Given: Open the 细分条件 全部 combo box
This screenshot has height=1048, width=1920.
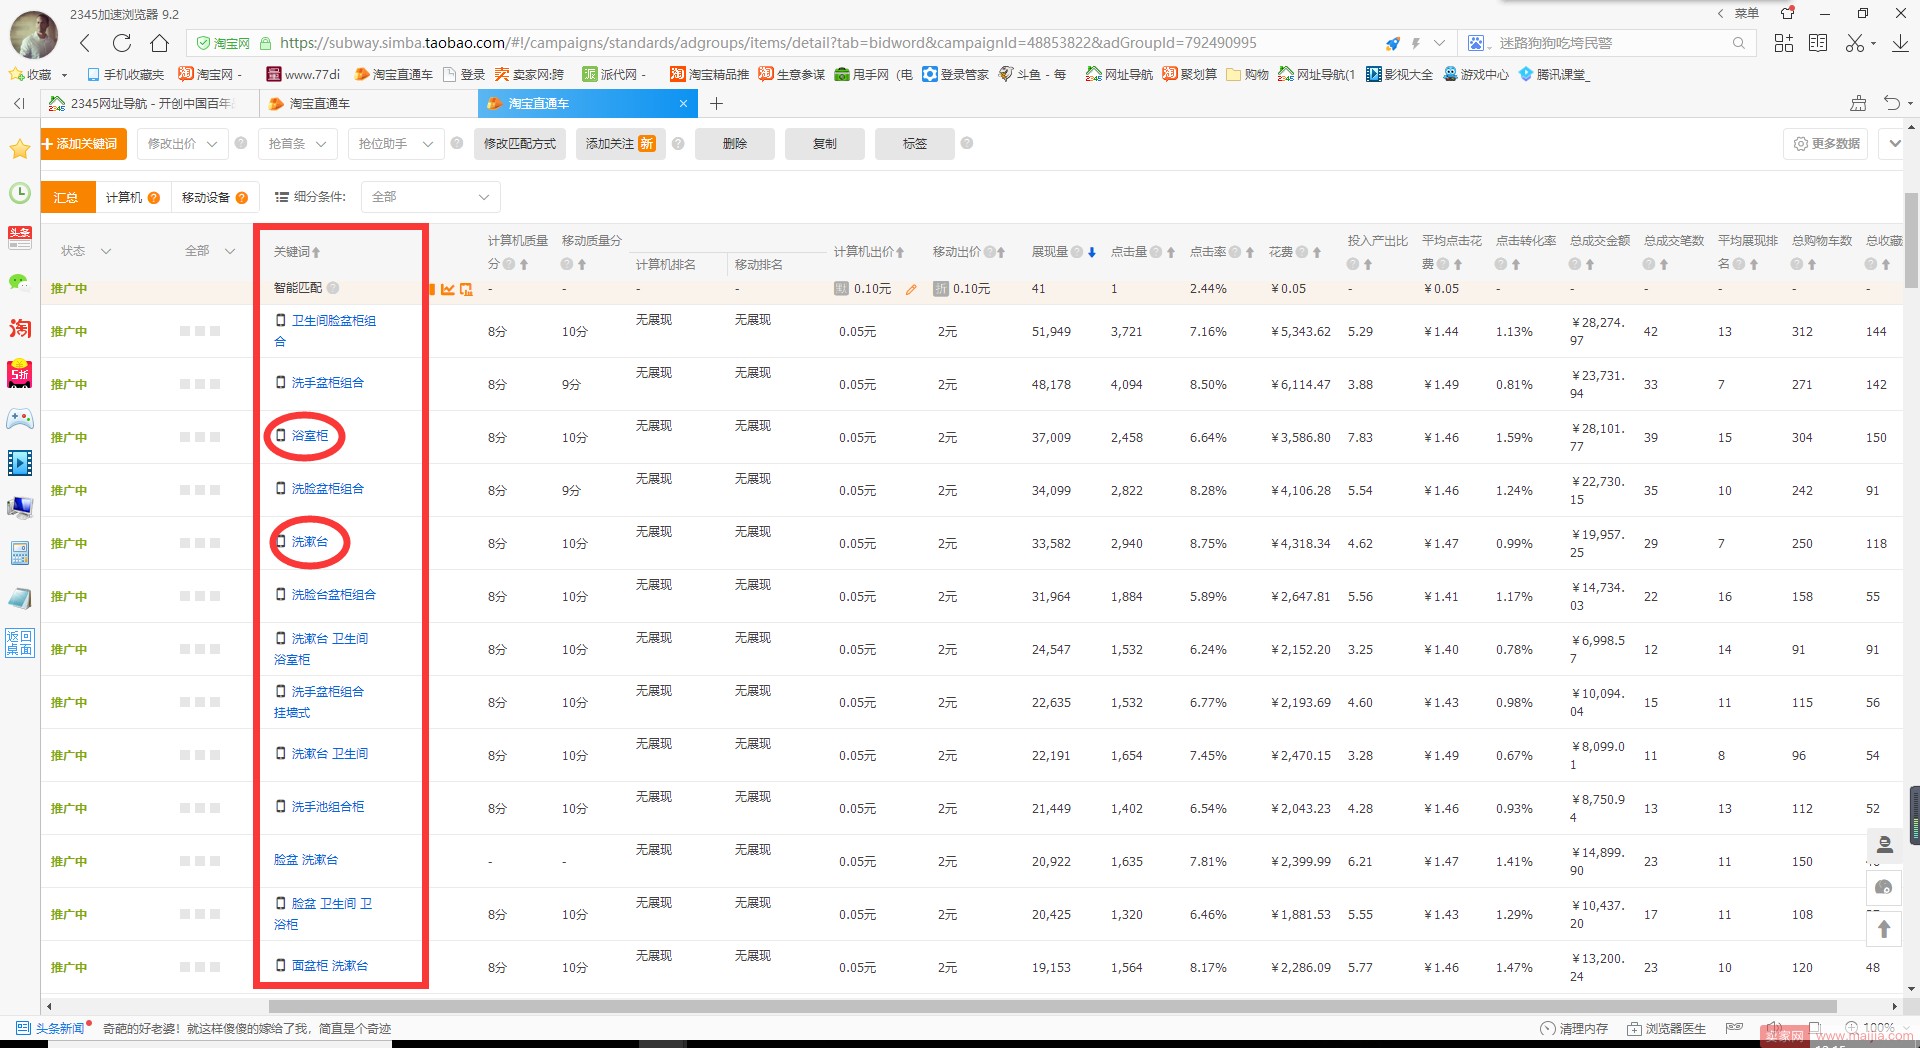Looking at the screenshot, I should click(x=430, y=197).
